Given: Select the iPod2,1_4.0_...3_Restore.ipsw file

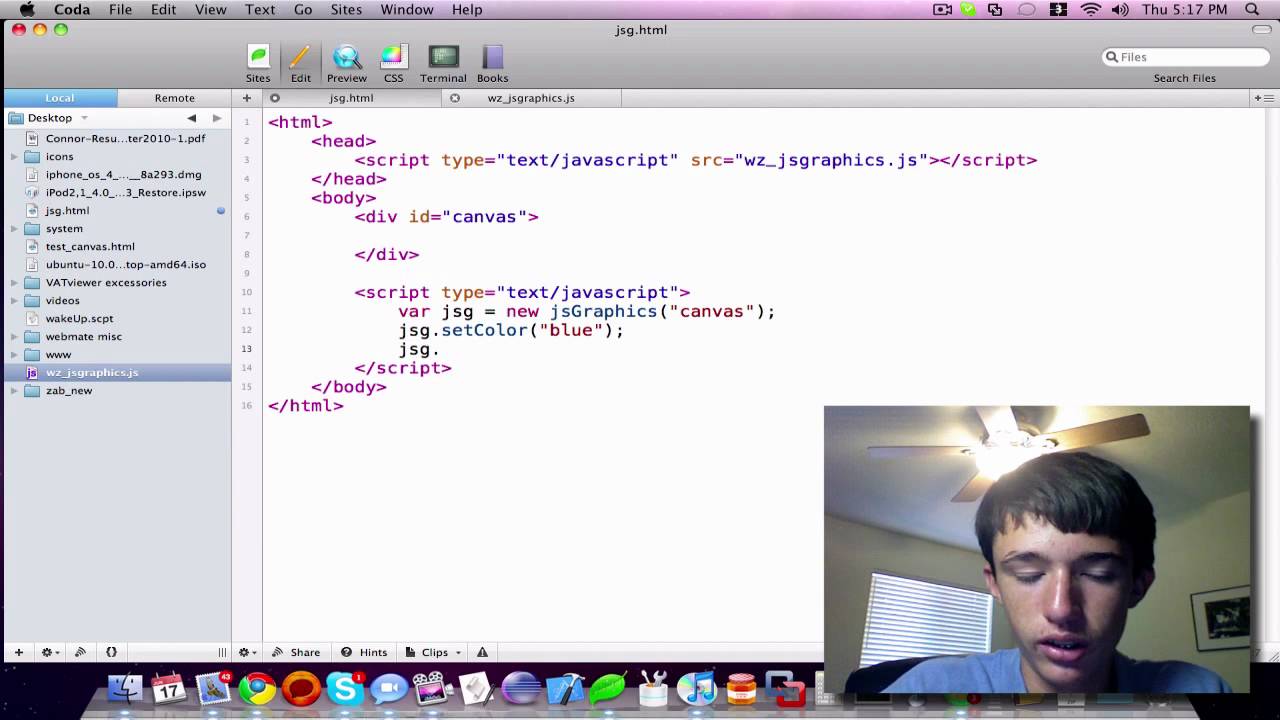Looking at the screenshot, I should point(125,193).
